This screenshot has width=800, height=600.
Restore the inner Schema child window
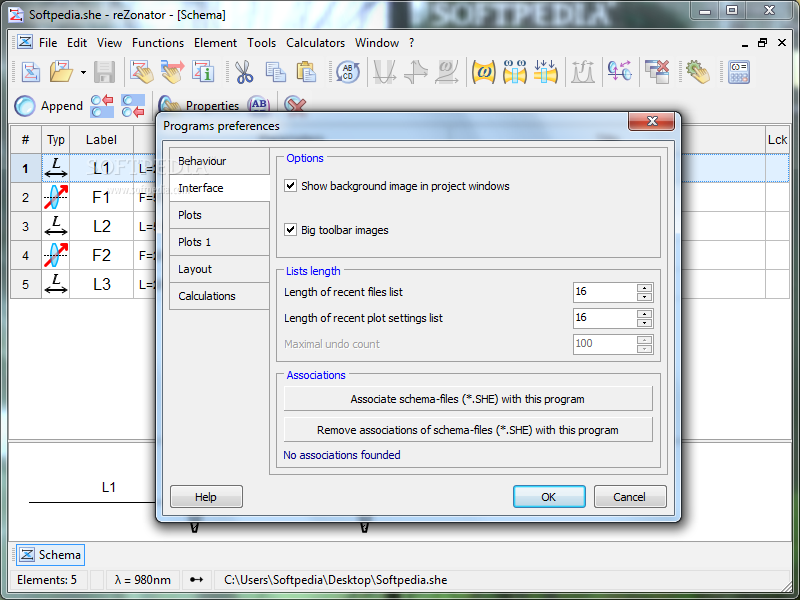762,43
